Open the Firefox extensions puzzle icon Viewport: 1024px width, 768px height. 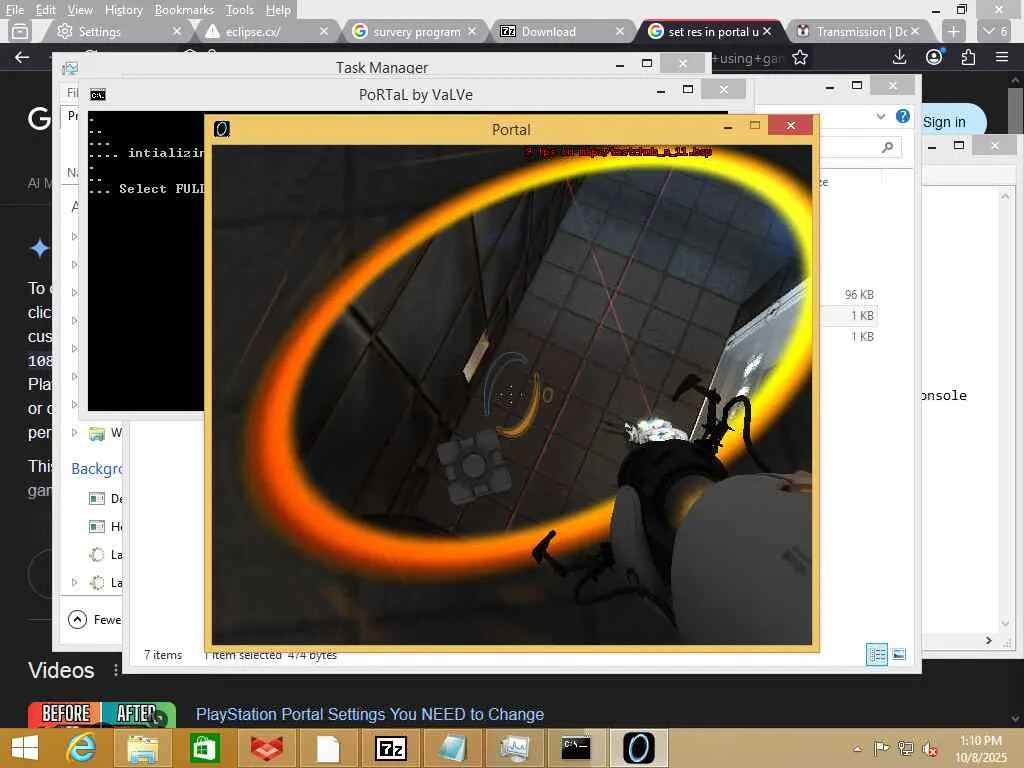(x=968, y=57)
